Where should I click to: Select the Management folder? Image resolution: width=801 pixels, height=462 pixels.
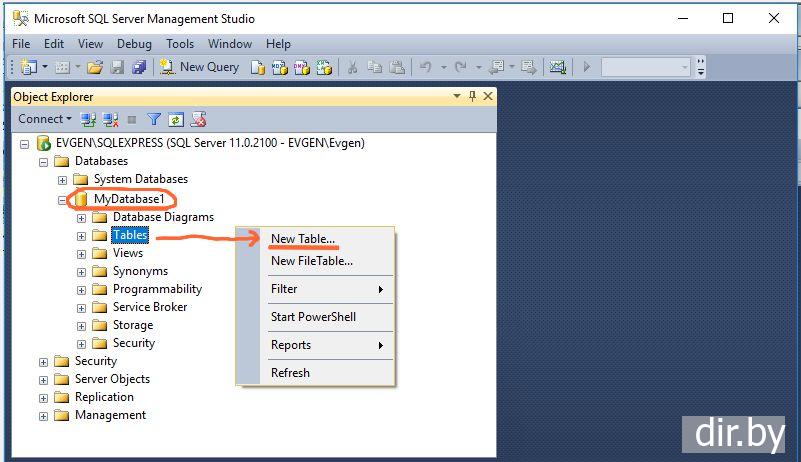110,415
